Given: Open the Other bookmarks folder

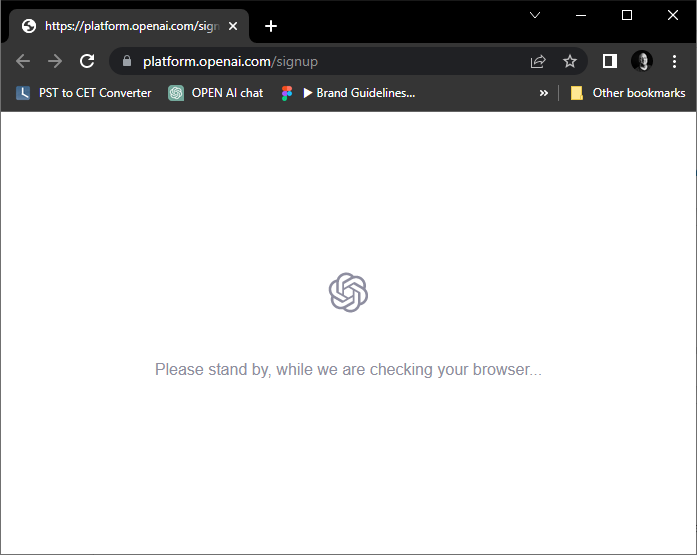Looking at the screenshot, I should [628, 93].
